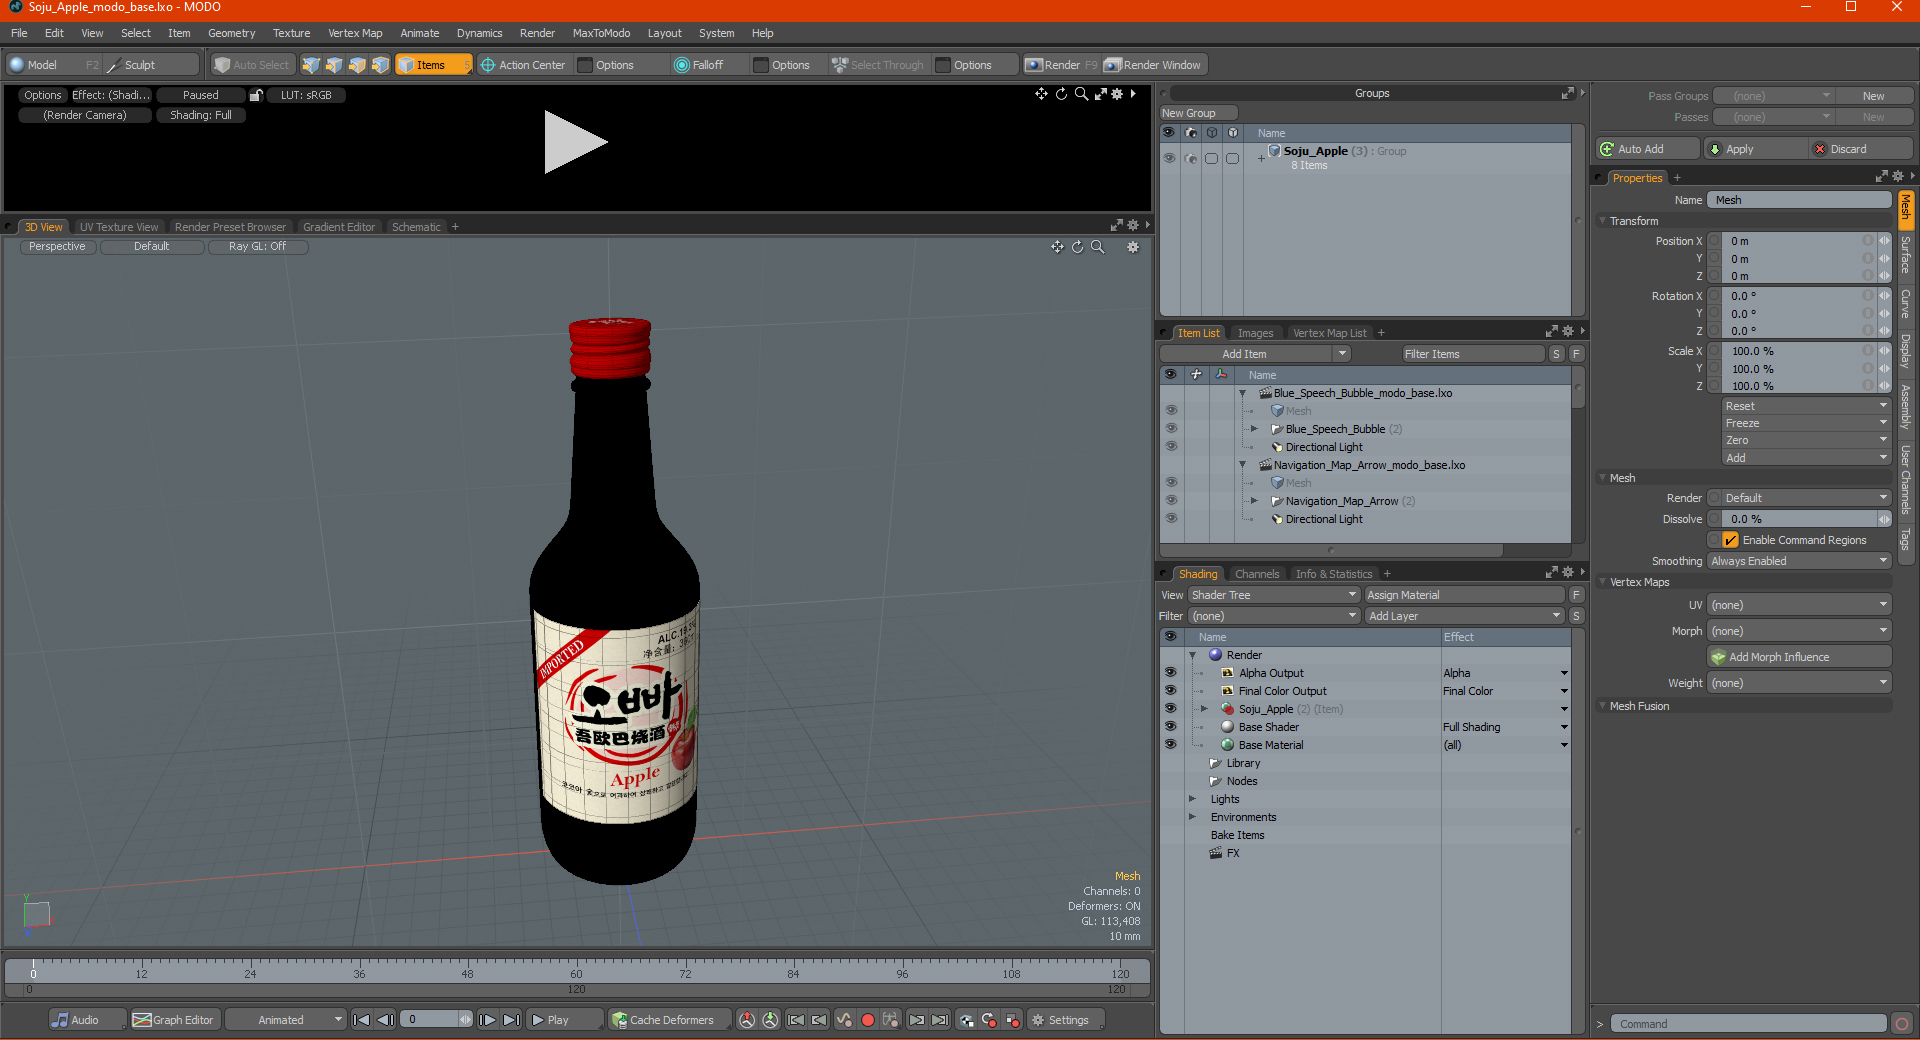This screenshot has height=1040, width=1920.
Task: Click frame 60 on the timeline
Action: pyautogui.click(x=576, y=972)
